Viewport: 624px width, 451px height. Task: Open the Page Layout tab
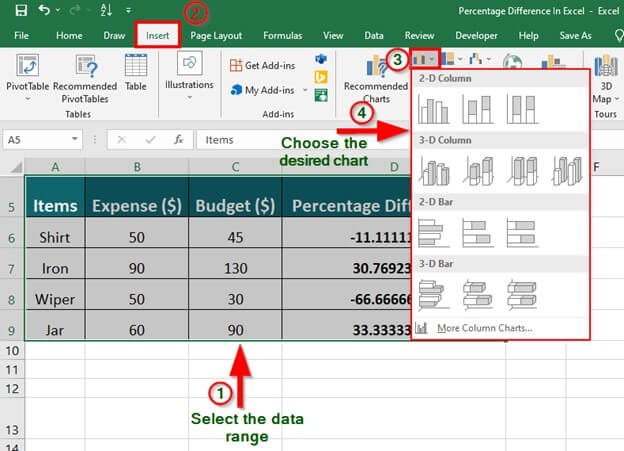tap(216, 36)
